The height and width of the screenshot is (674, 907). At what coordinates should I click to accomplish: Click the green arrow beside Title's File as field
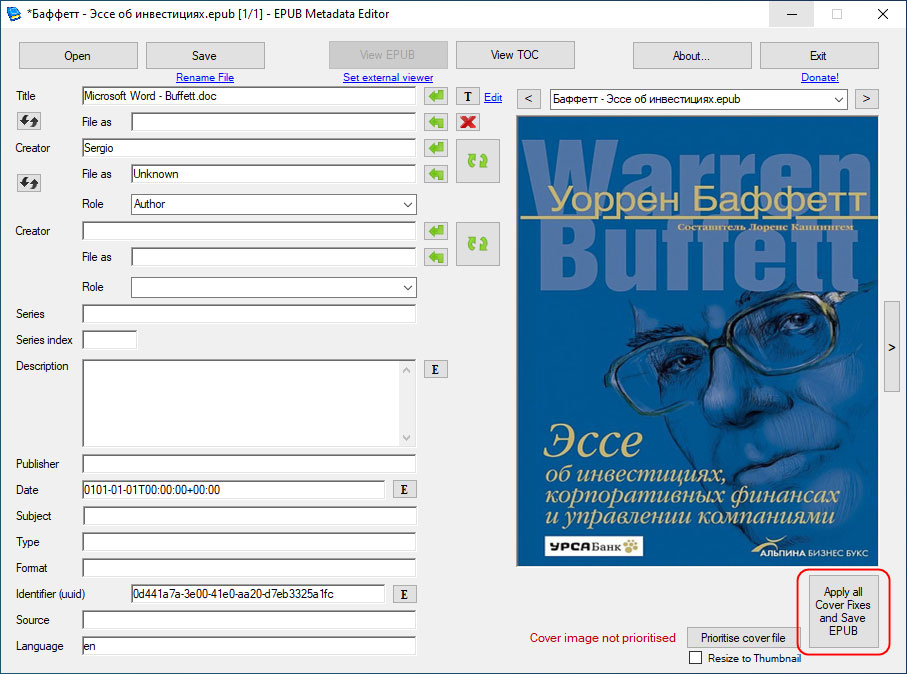436,122
